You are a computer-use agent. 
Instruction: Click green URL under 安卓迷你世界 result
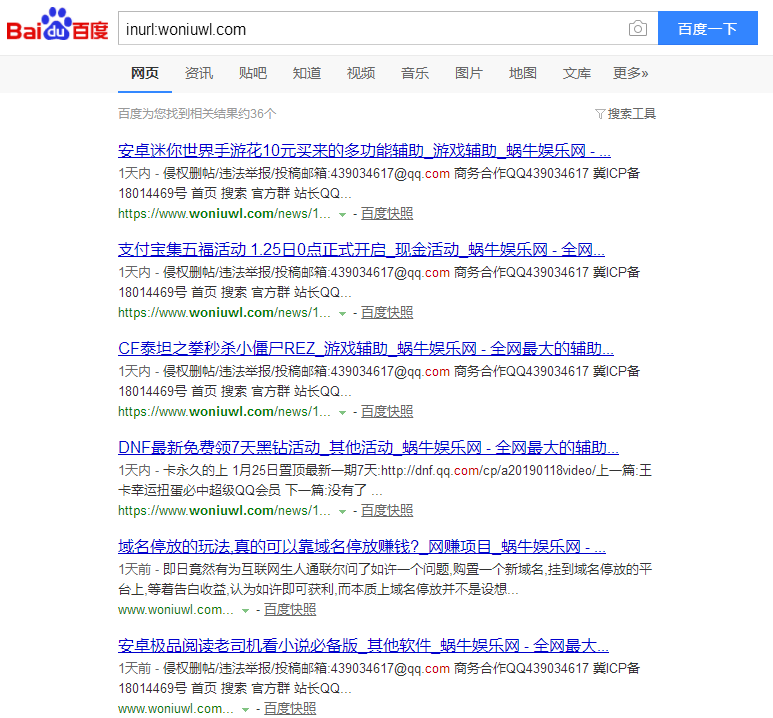(224, 214)
